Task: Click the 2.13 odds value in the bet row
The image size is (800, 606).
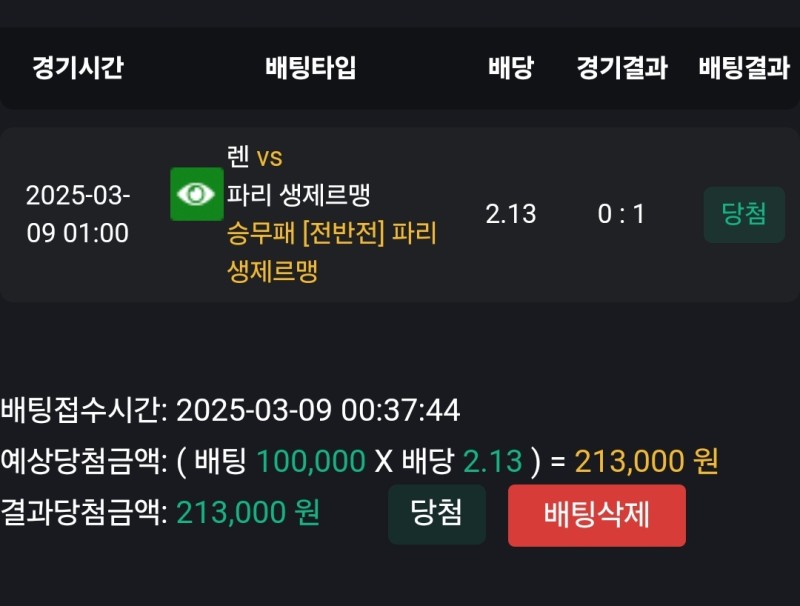Action: click(x=511, y=214)
